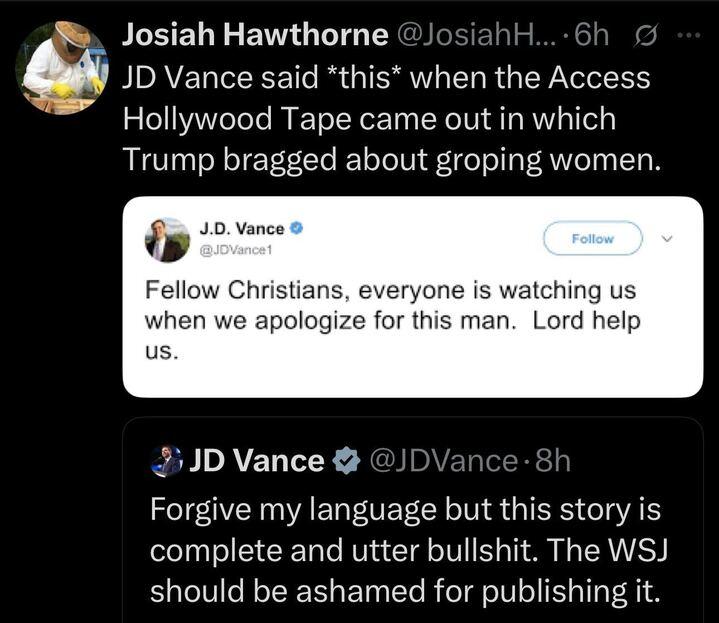Click the tweet text about Access Hollywood Tape
This screenshot has width=719, height=623.
[391, 118]
